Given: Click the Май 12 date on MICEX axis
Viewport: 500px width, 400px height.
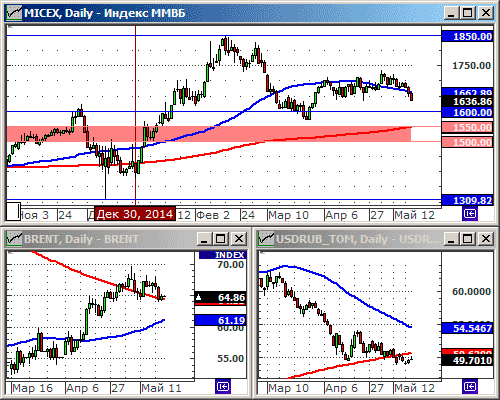Looking at the screenshot, I should tap(415, 215).
